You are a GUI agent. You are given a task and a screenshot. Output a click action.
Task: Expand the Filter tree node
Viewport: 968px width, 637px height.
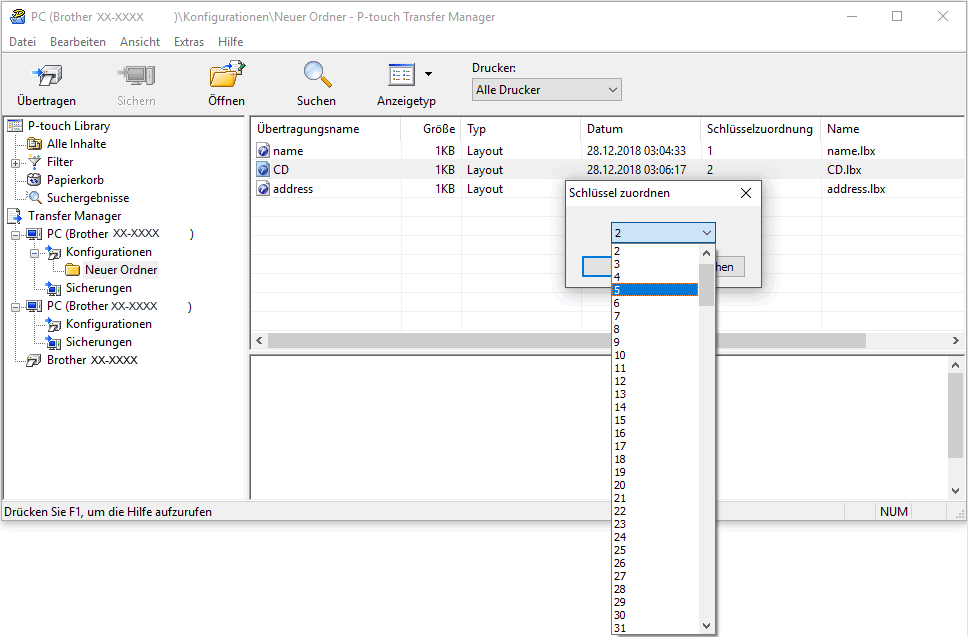[x=15, y=163]
